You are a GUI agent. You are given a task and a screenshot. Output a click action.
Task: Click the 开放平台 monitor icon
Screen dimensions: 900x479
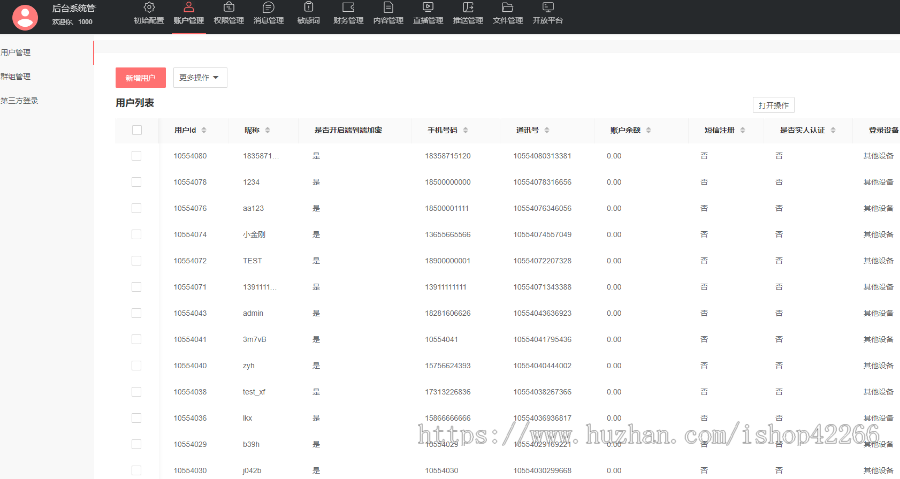click(548, 8)
